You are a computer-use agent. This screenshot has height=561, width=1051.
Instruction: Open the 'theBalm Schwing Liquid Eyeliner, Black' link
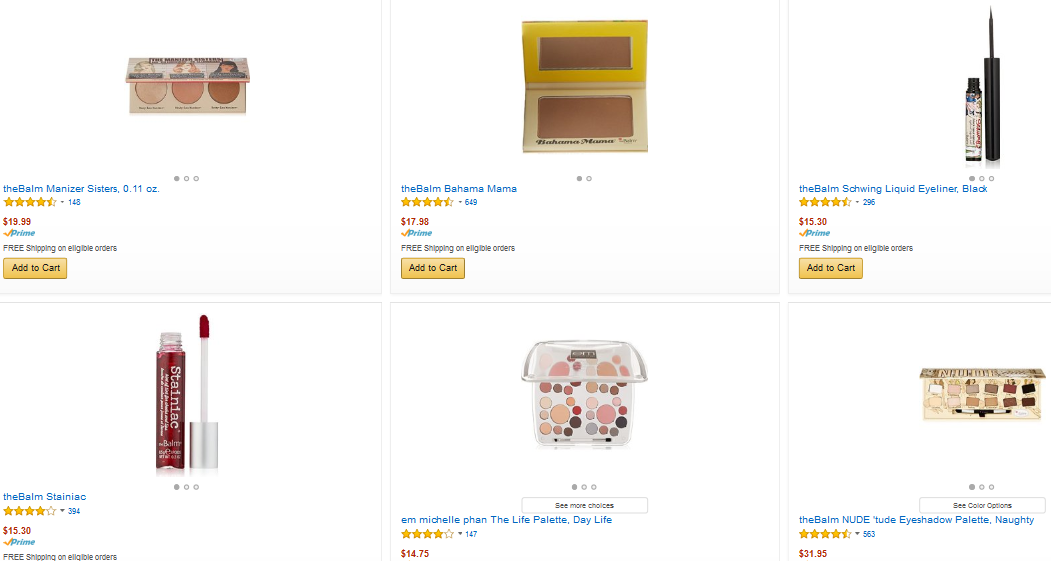(x=893, y=189)
